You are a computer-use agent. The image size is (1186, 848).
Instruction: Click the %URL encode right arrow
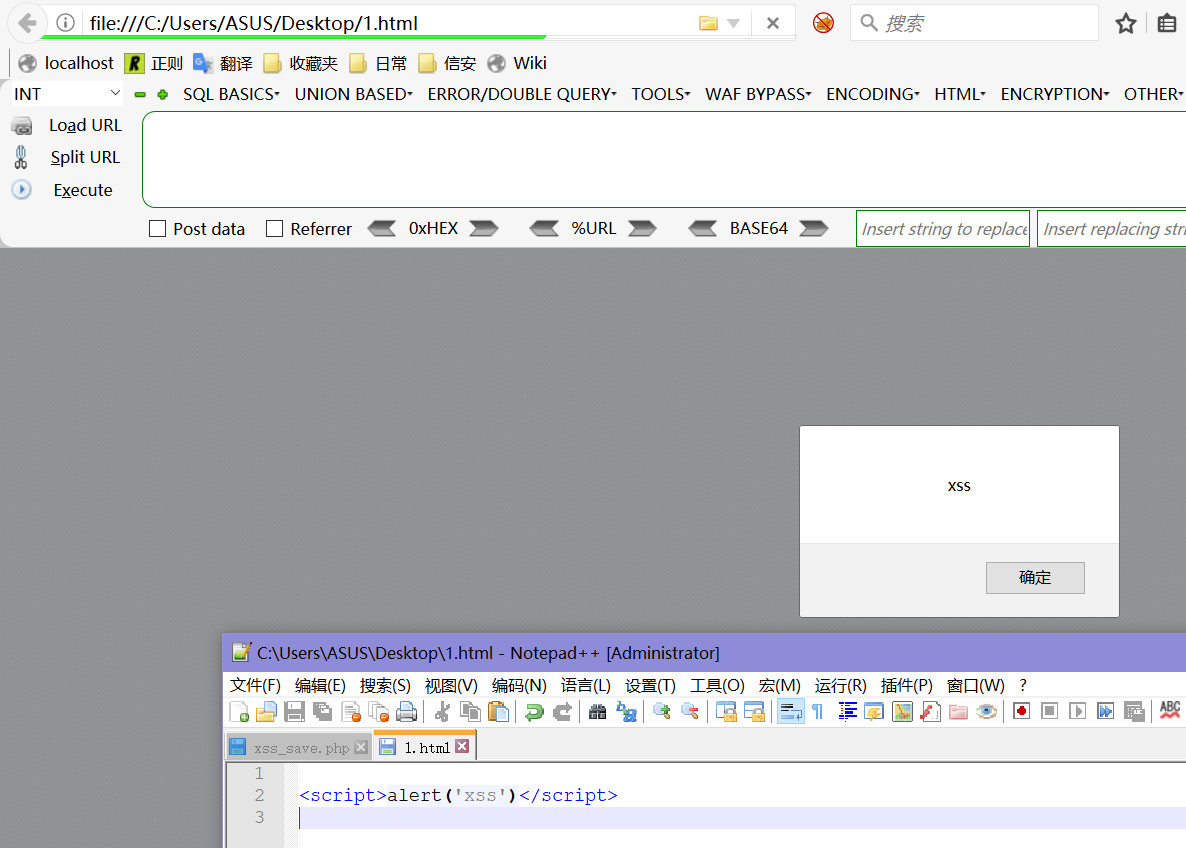[642, 228]
